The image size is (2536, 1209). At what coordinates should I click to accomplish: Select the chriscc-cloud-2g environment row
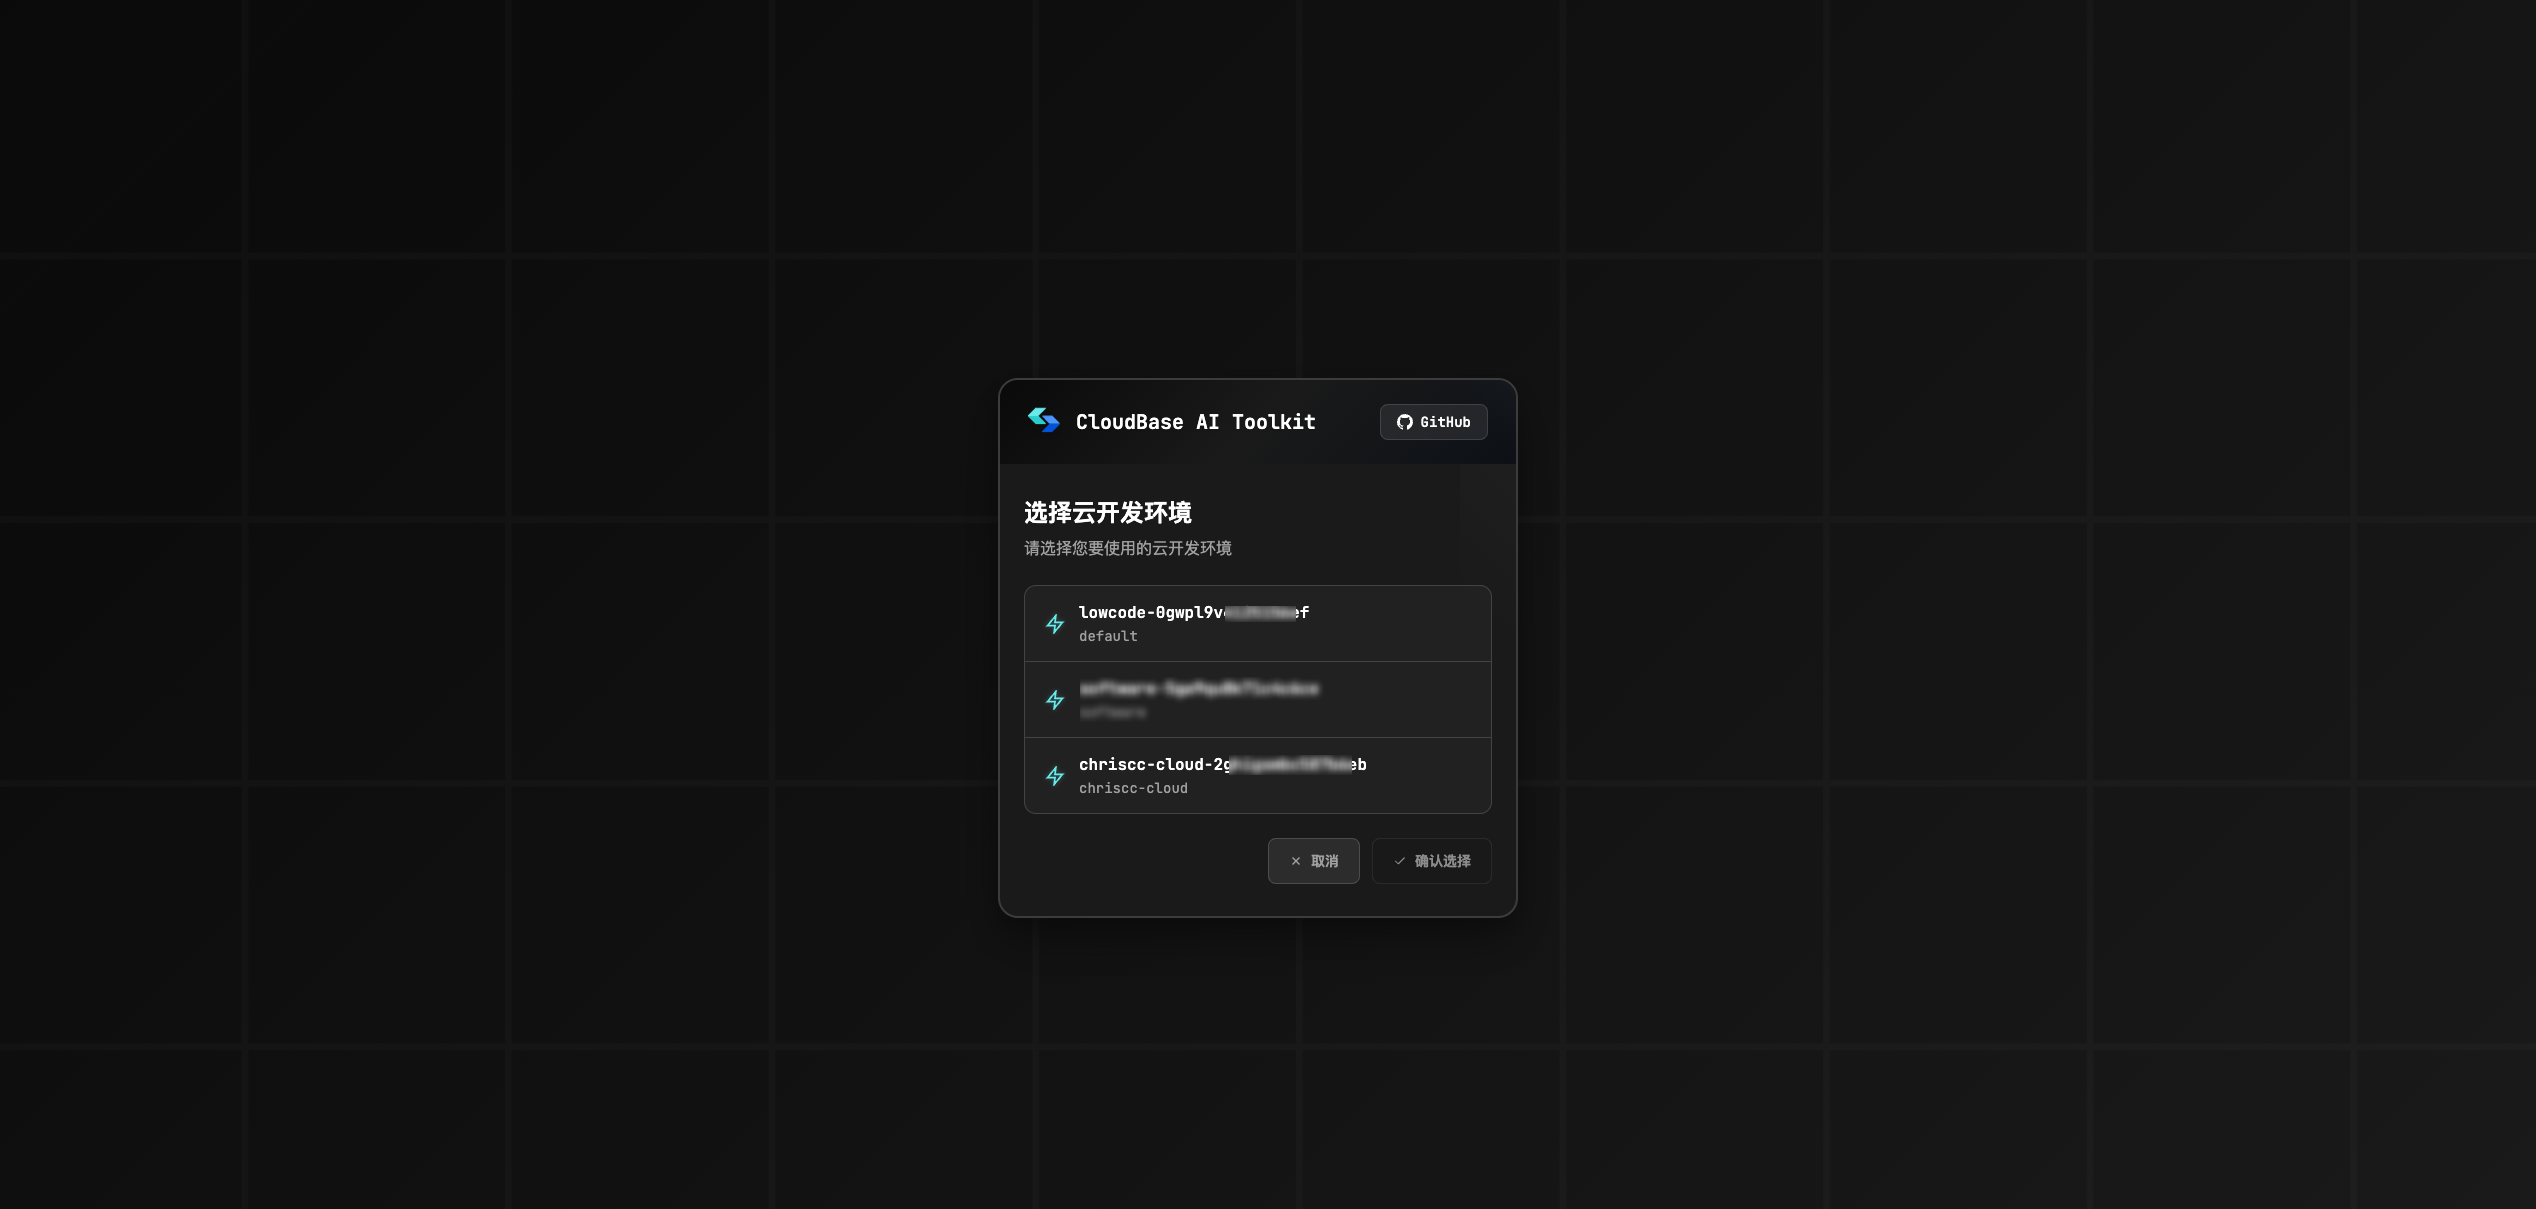1257,776
